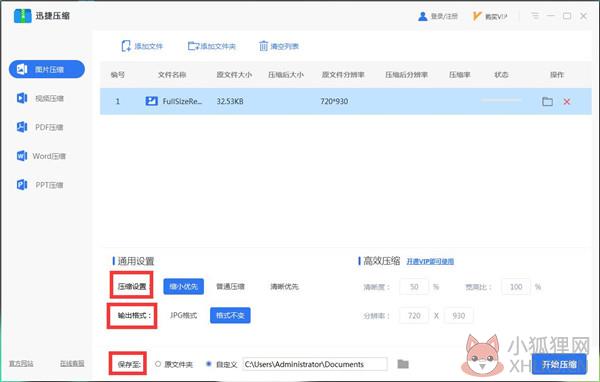Open 在线客服 link at bottom left

click(72, 363)
